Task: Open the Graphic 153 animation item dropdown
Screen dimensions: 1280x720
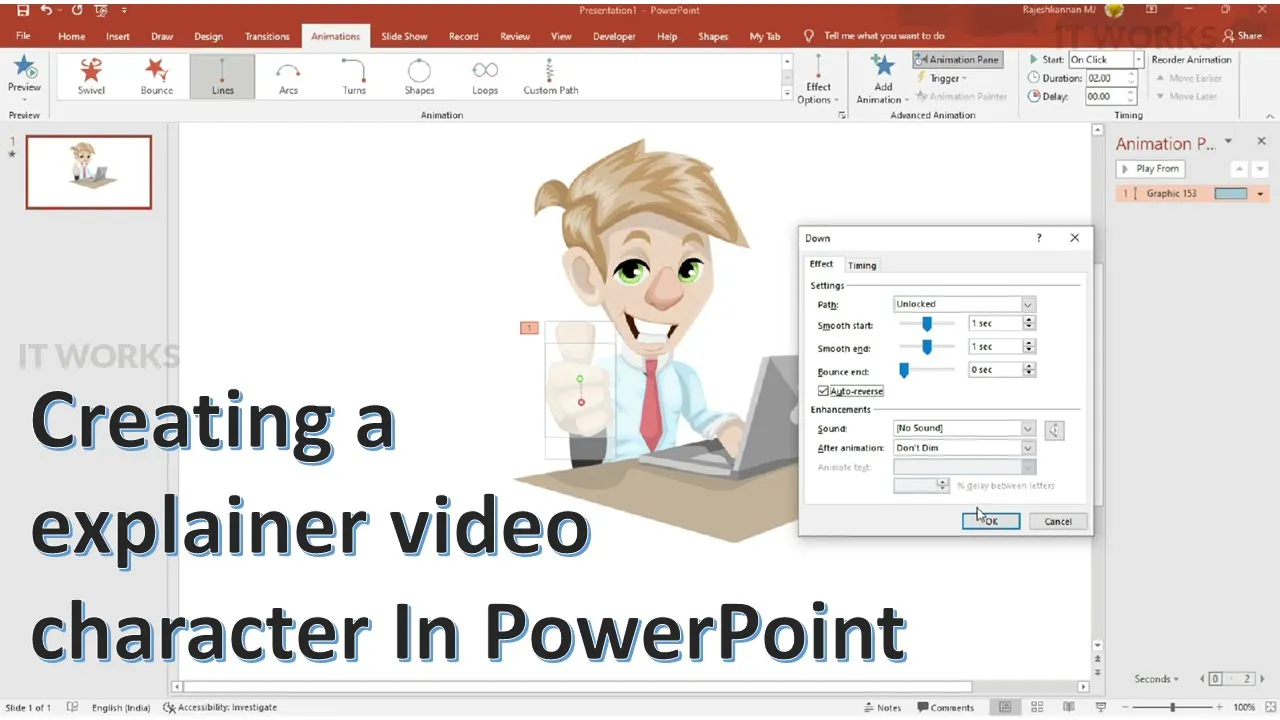Action: tap(1260, 194)
